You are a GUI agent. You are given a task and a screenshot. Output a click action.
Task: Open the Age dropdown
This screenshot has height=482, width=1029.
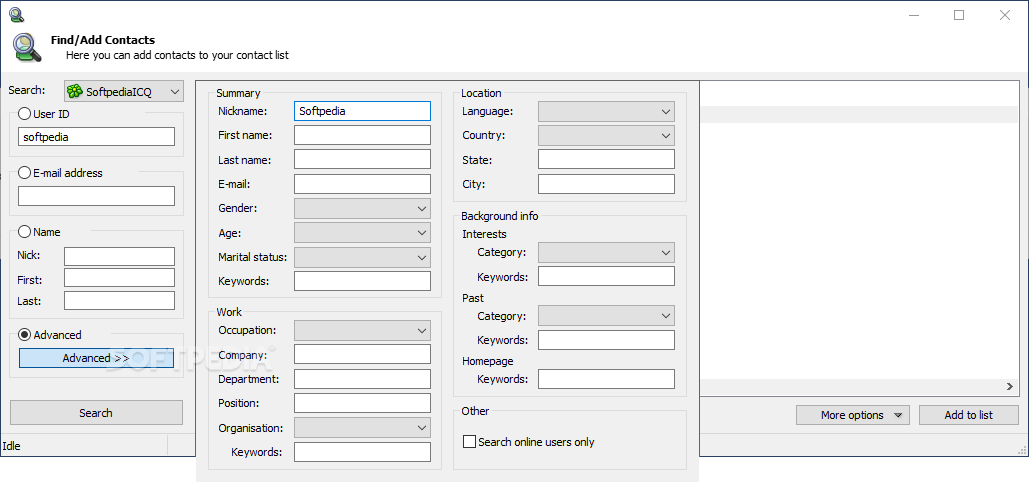pos(362,232)
